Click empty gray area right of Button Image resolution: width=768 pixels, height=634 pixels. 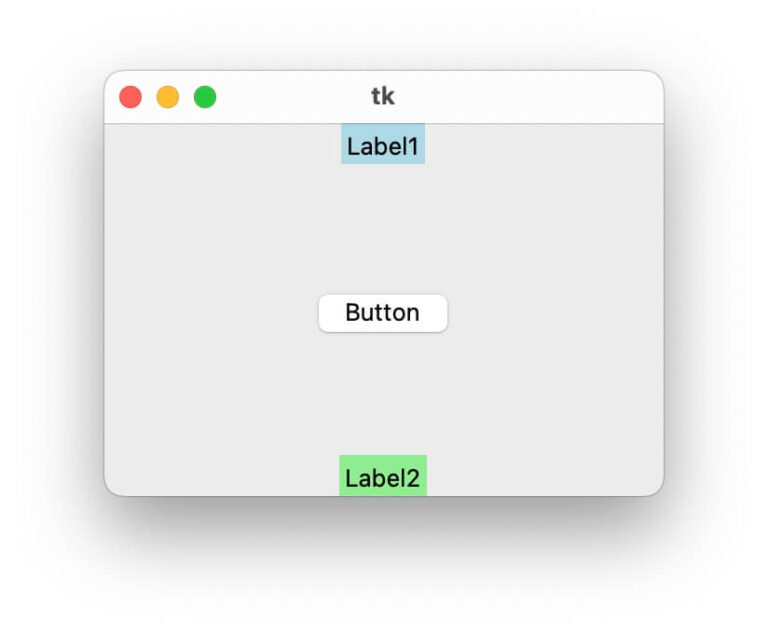point(555,313)
